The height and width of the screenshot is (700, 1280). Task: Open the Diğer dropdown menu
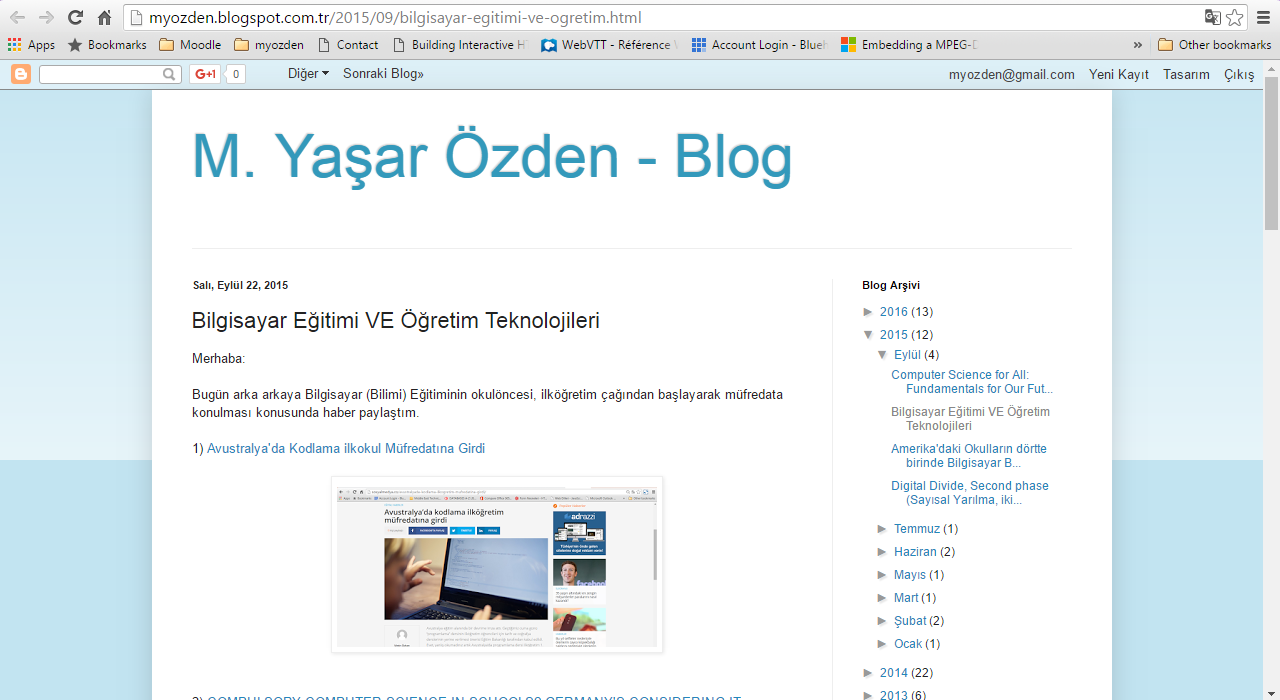click(x=308, y=74)
